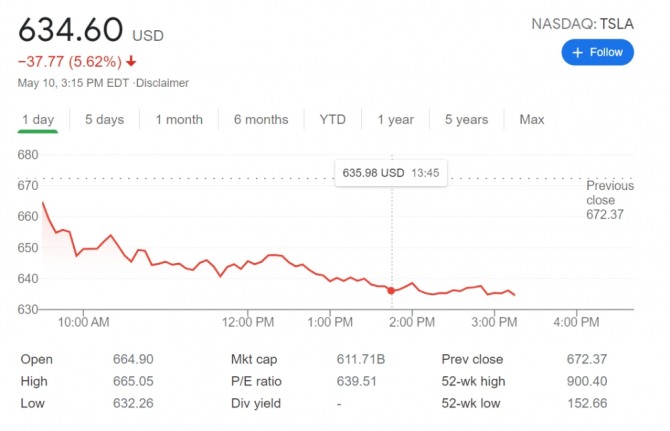Open the Disclaimer link
The height and width of the screenshot is (431, 670).
(163, 83)
